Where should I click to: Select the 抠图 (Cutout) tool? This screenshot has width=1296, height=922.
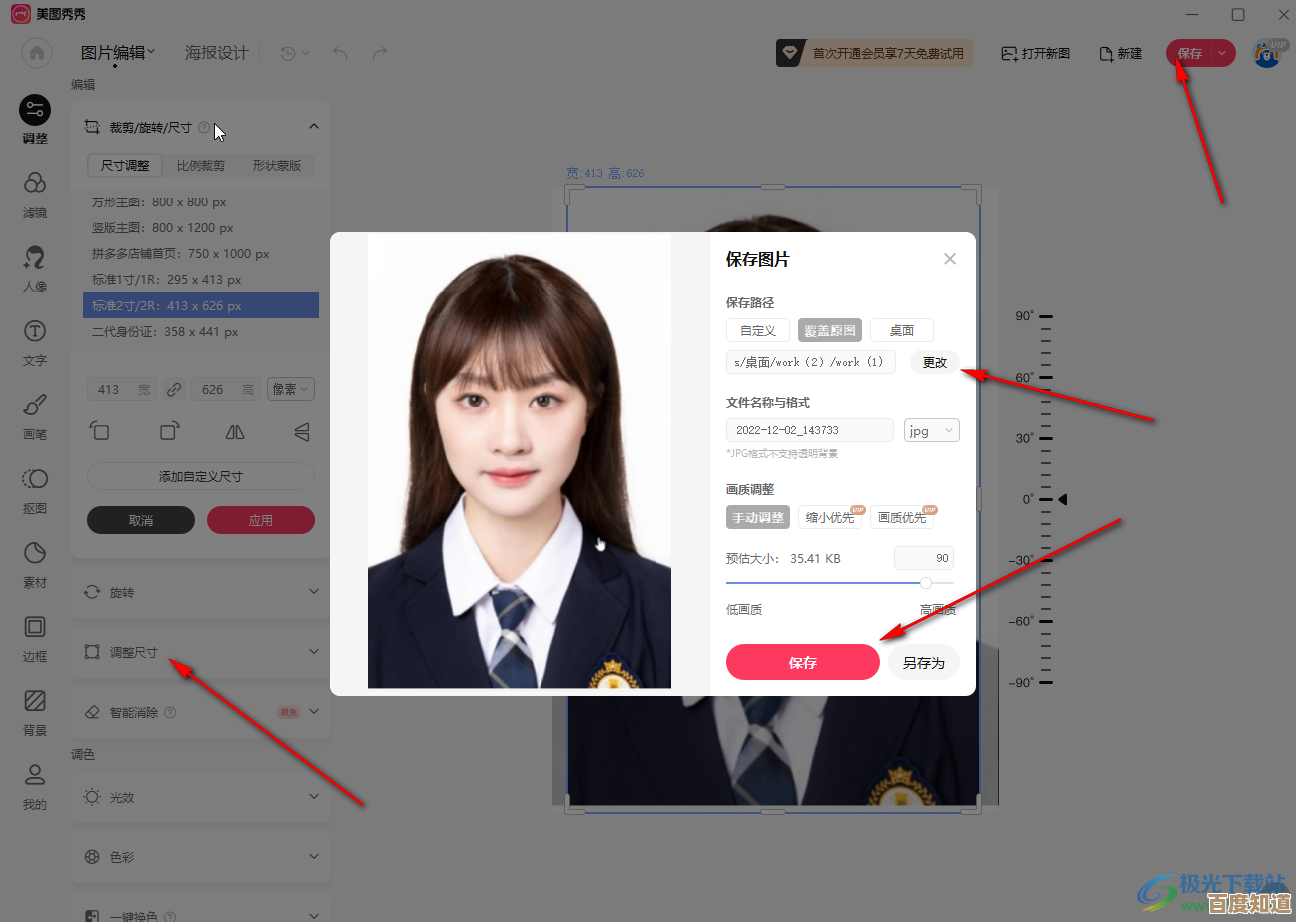tap(34, 490)
